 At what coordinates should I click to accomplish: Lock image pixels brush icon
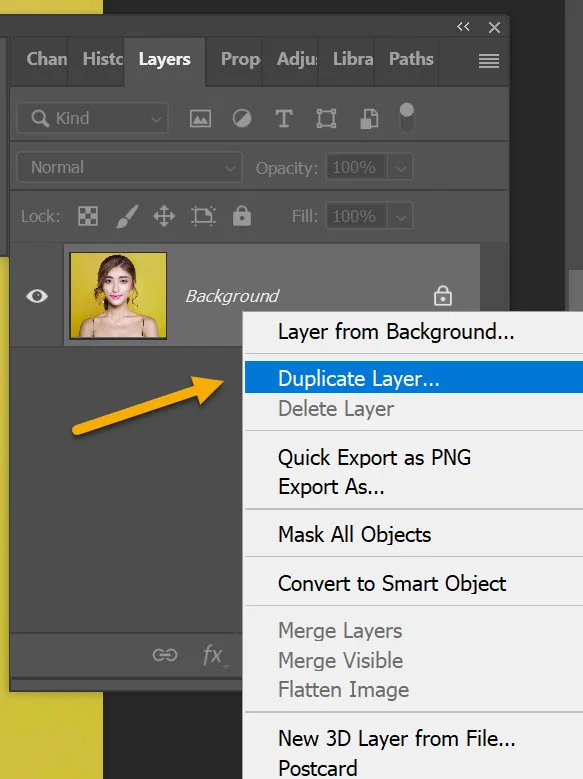(x=127, y=216)
